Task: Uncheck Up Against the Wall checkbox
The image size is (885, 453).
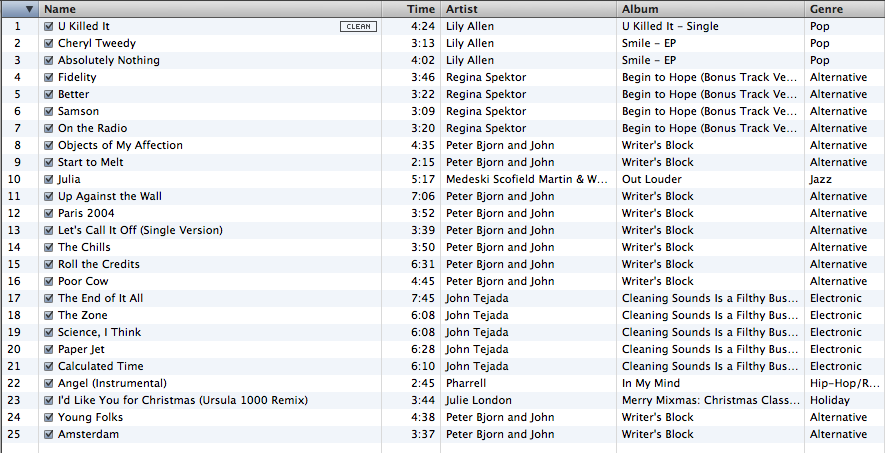Action: click(x=49, y=196)
